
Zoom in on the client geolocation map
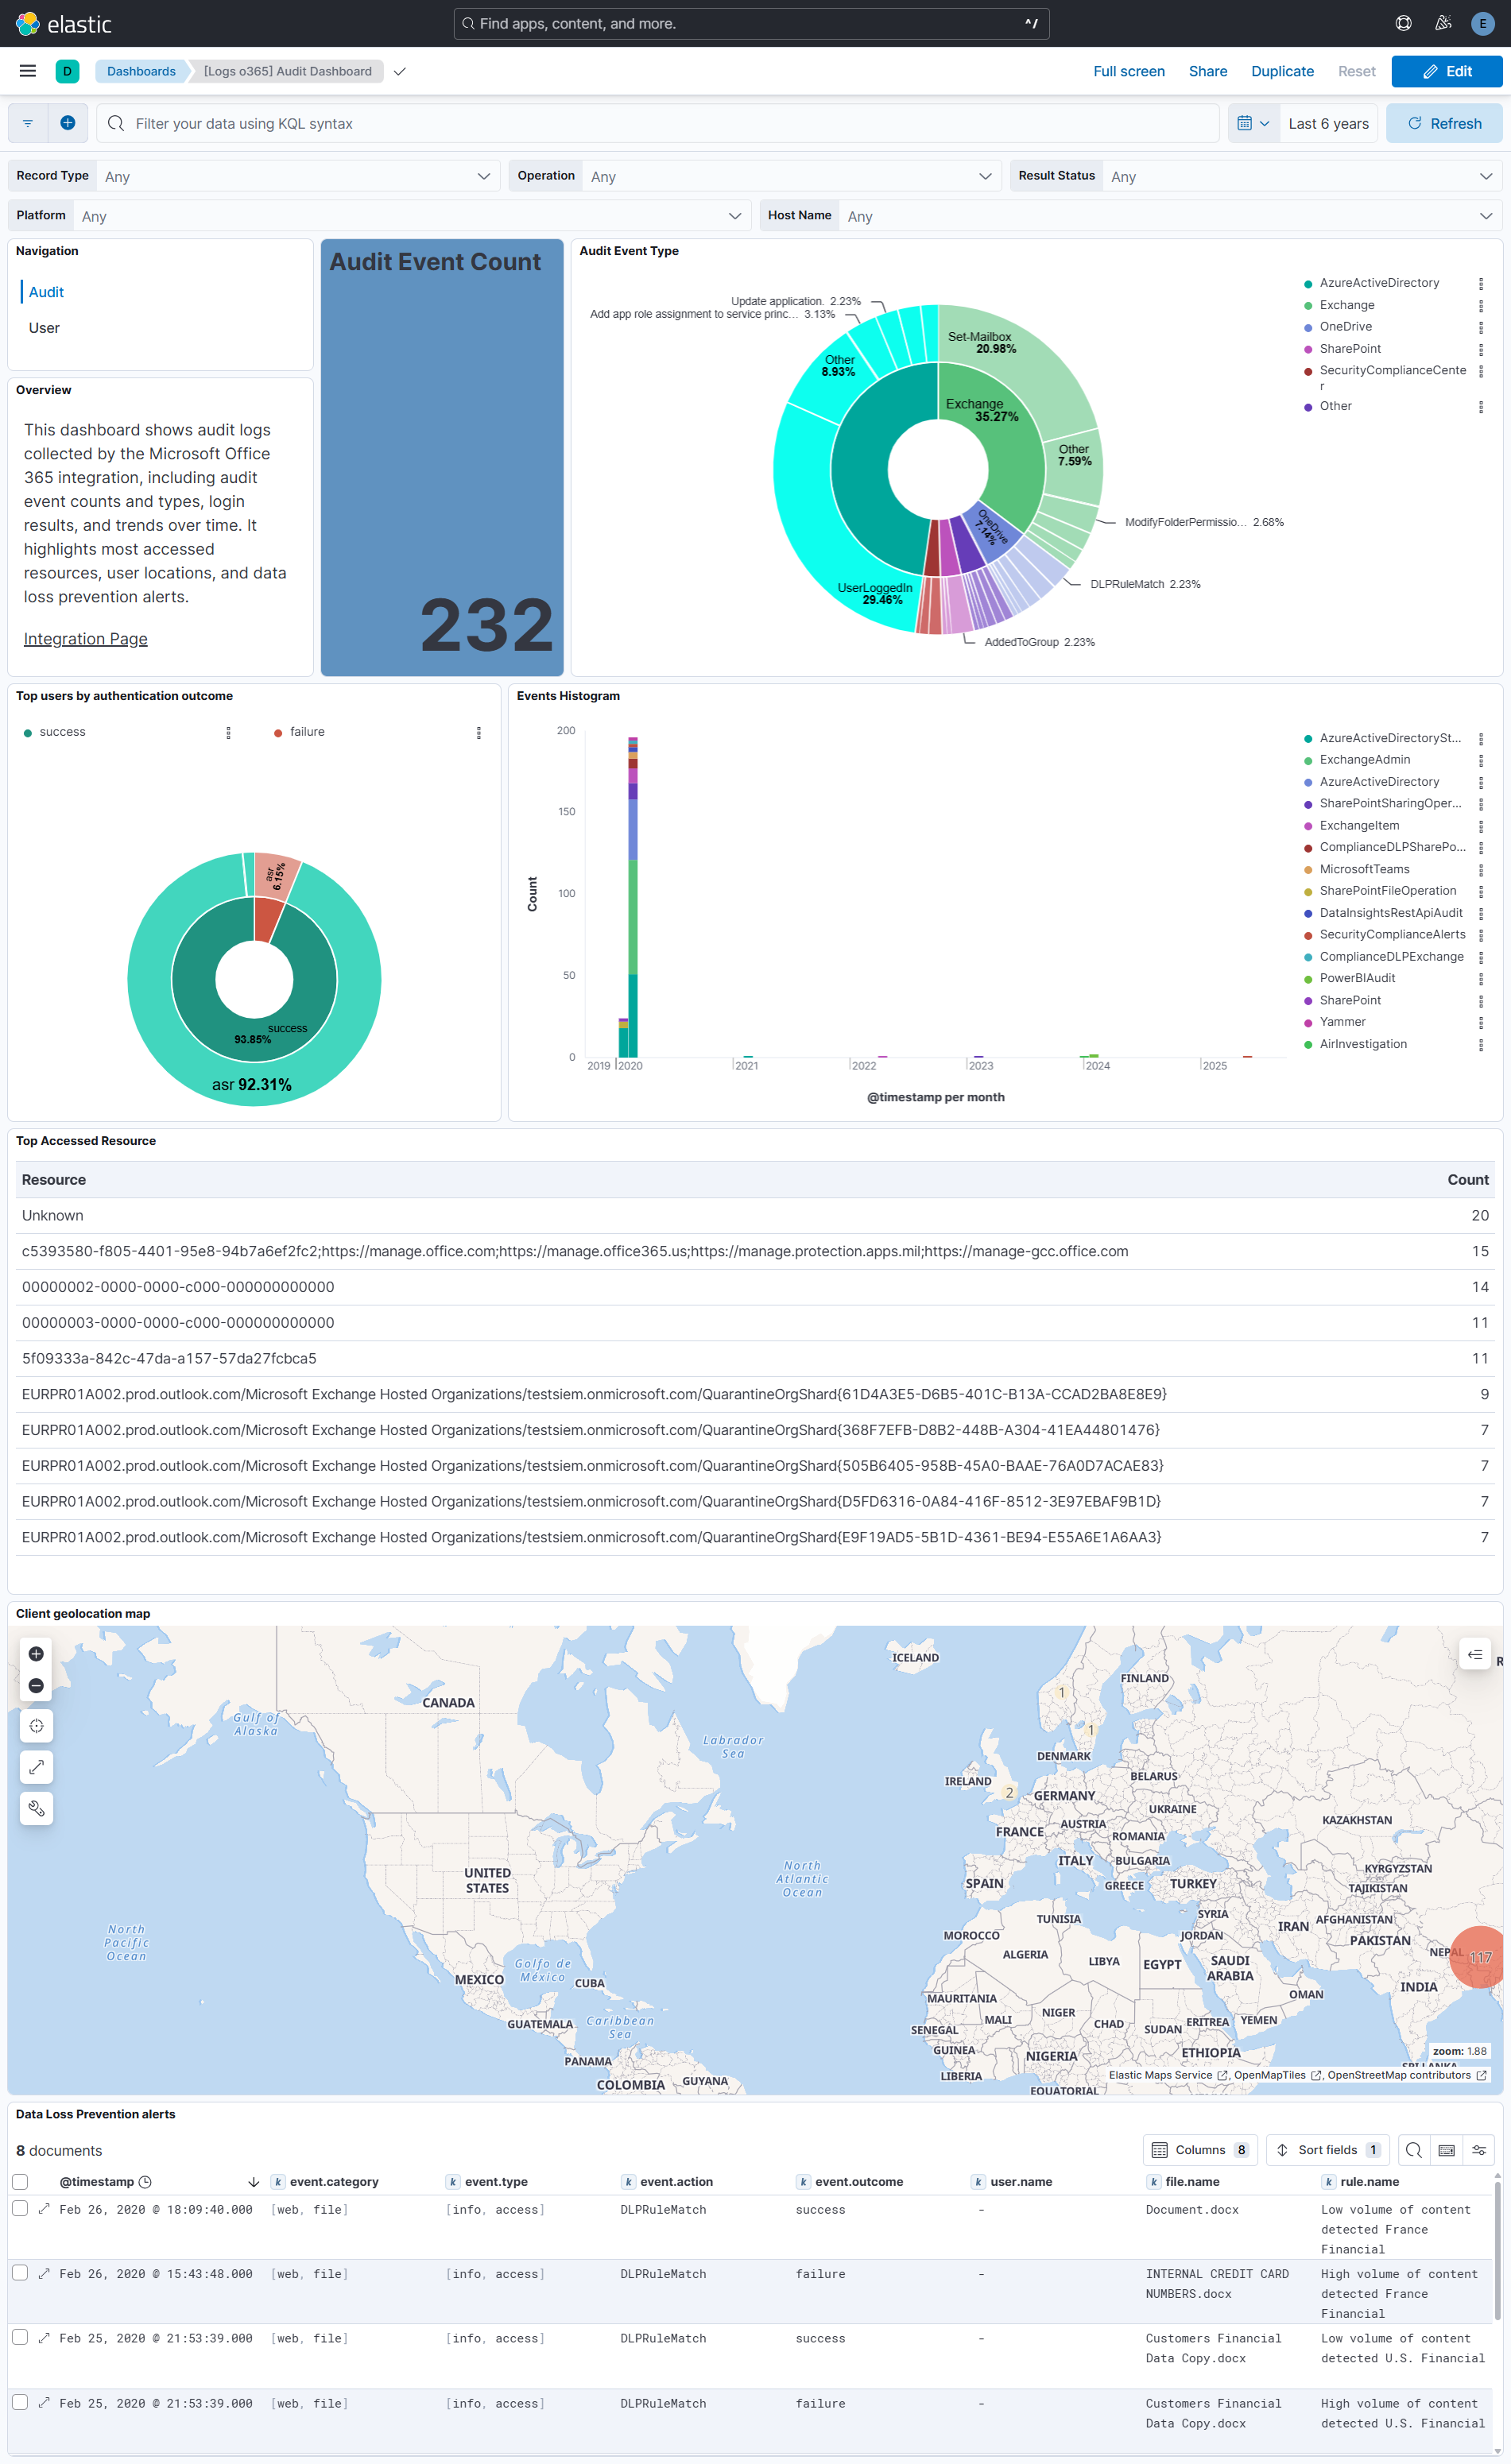[36, 1654]
